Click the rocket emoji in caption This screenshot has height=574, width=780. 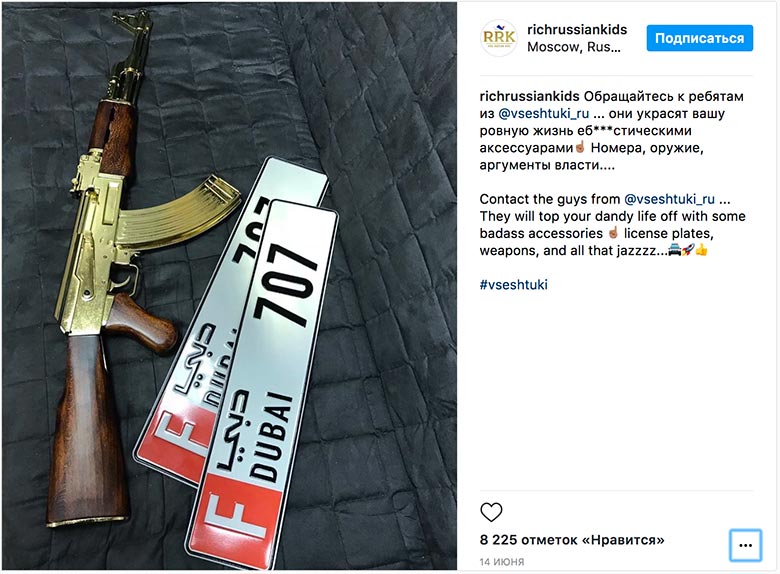point(688,250)
